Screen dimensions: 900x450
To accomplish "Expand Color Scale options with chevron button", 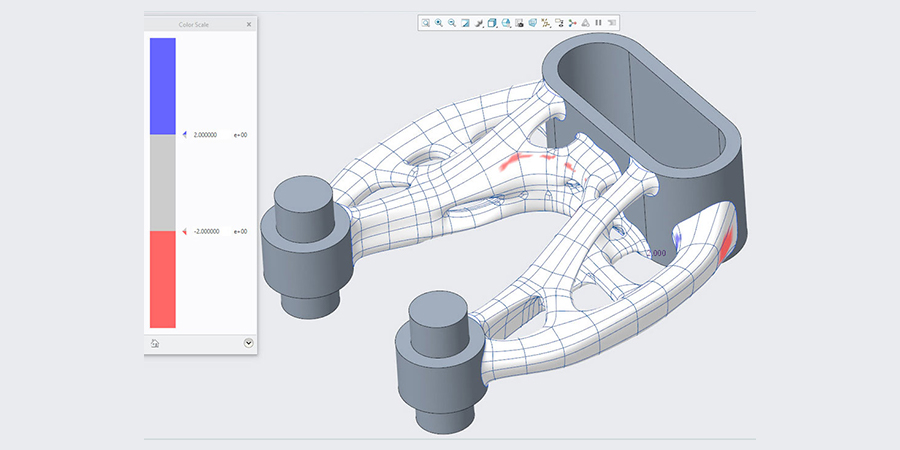I will click(x=248, y=343).
